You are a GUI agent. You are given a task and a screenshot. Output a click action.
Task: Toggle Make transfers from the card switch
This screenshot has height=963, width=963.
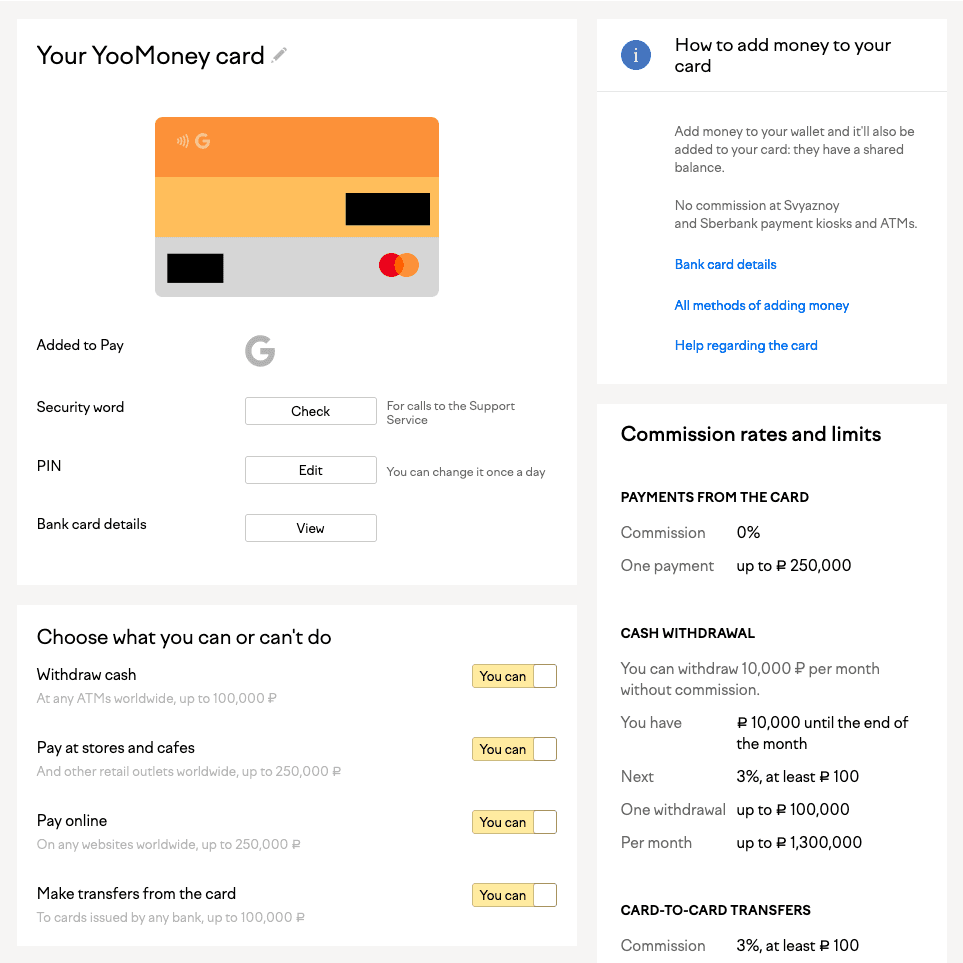click(x=514, y=895)
